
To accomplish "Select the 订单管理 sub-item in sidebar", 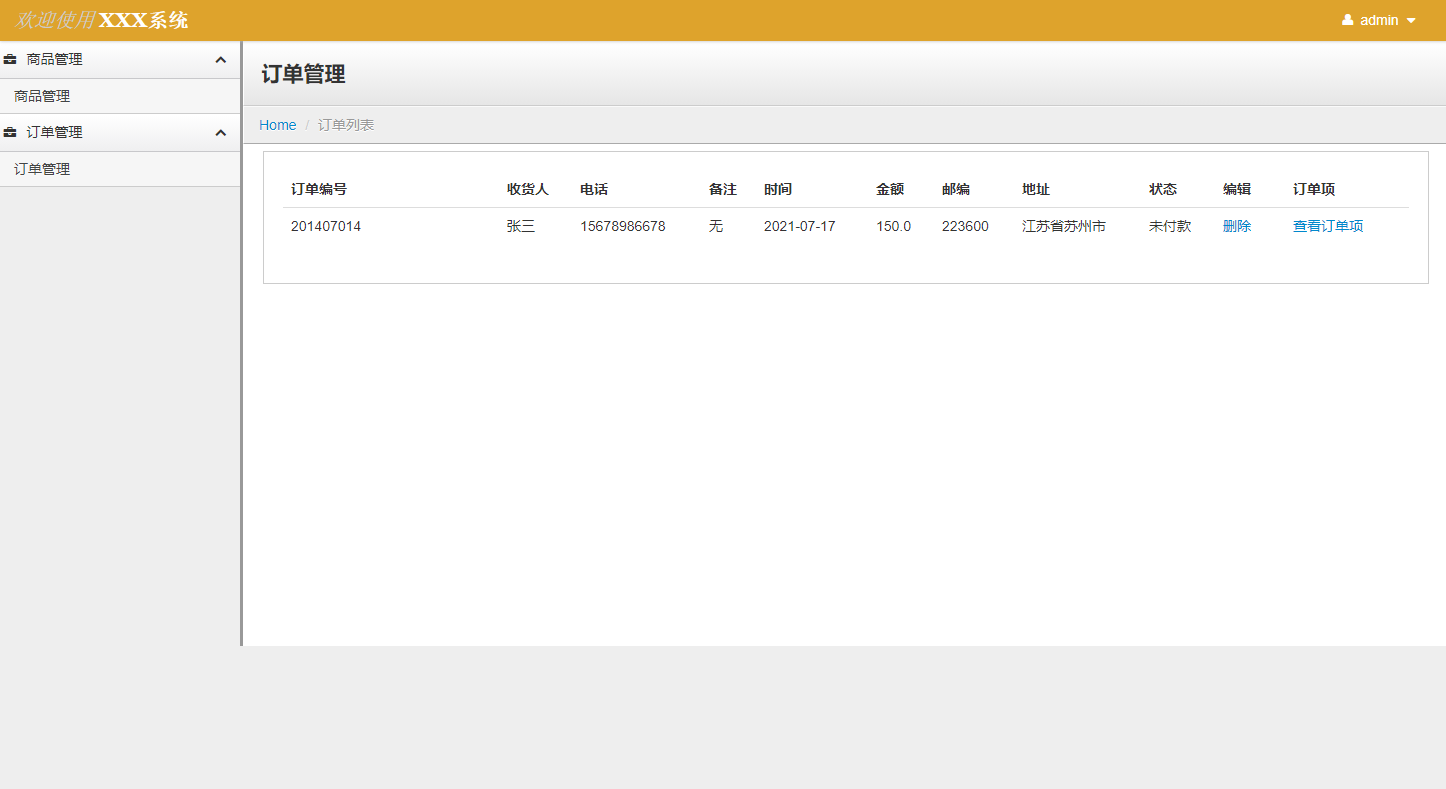I will point(42,170).
